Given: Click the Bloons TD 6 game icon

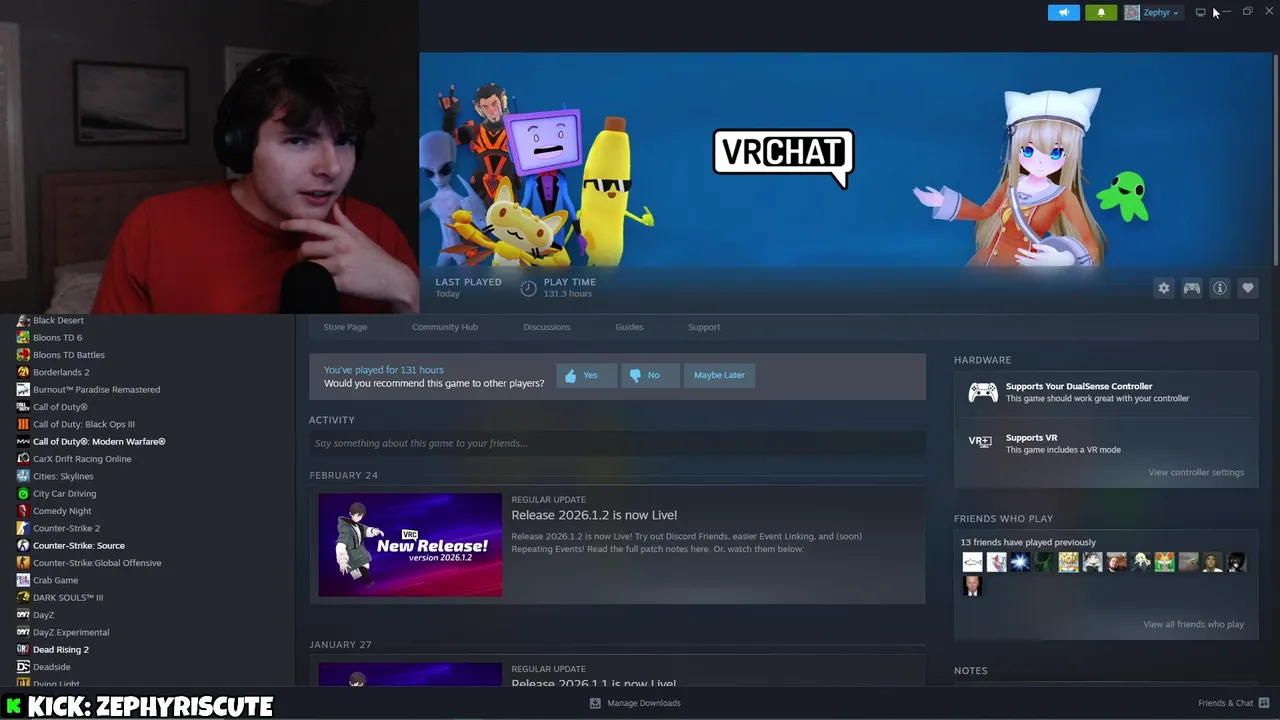Looking at the screenshot, I should pyautogui.click(x=23, y=337).
